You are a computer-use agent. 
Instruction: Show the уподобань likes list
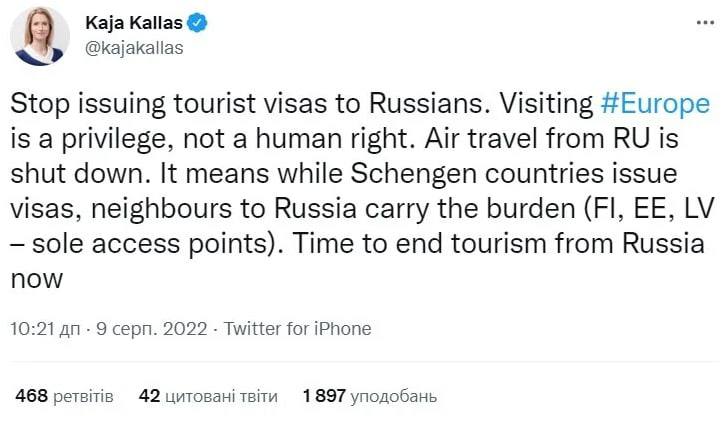click(x=398, y=396)
